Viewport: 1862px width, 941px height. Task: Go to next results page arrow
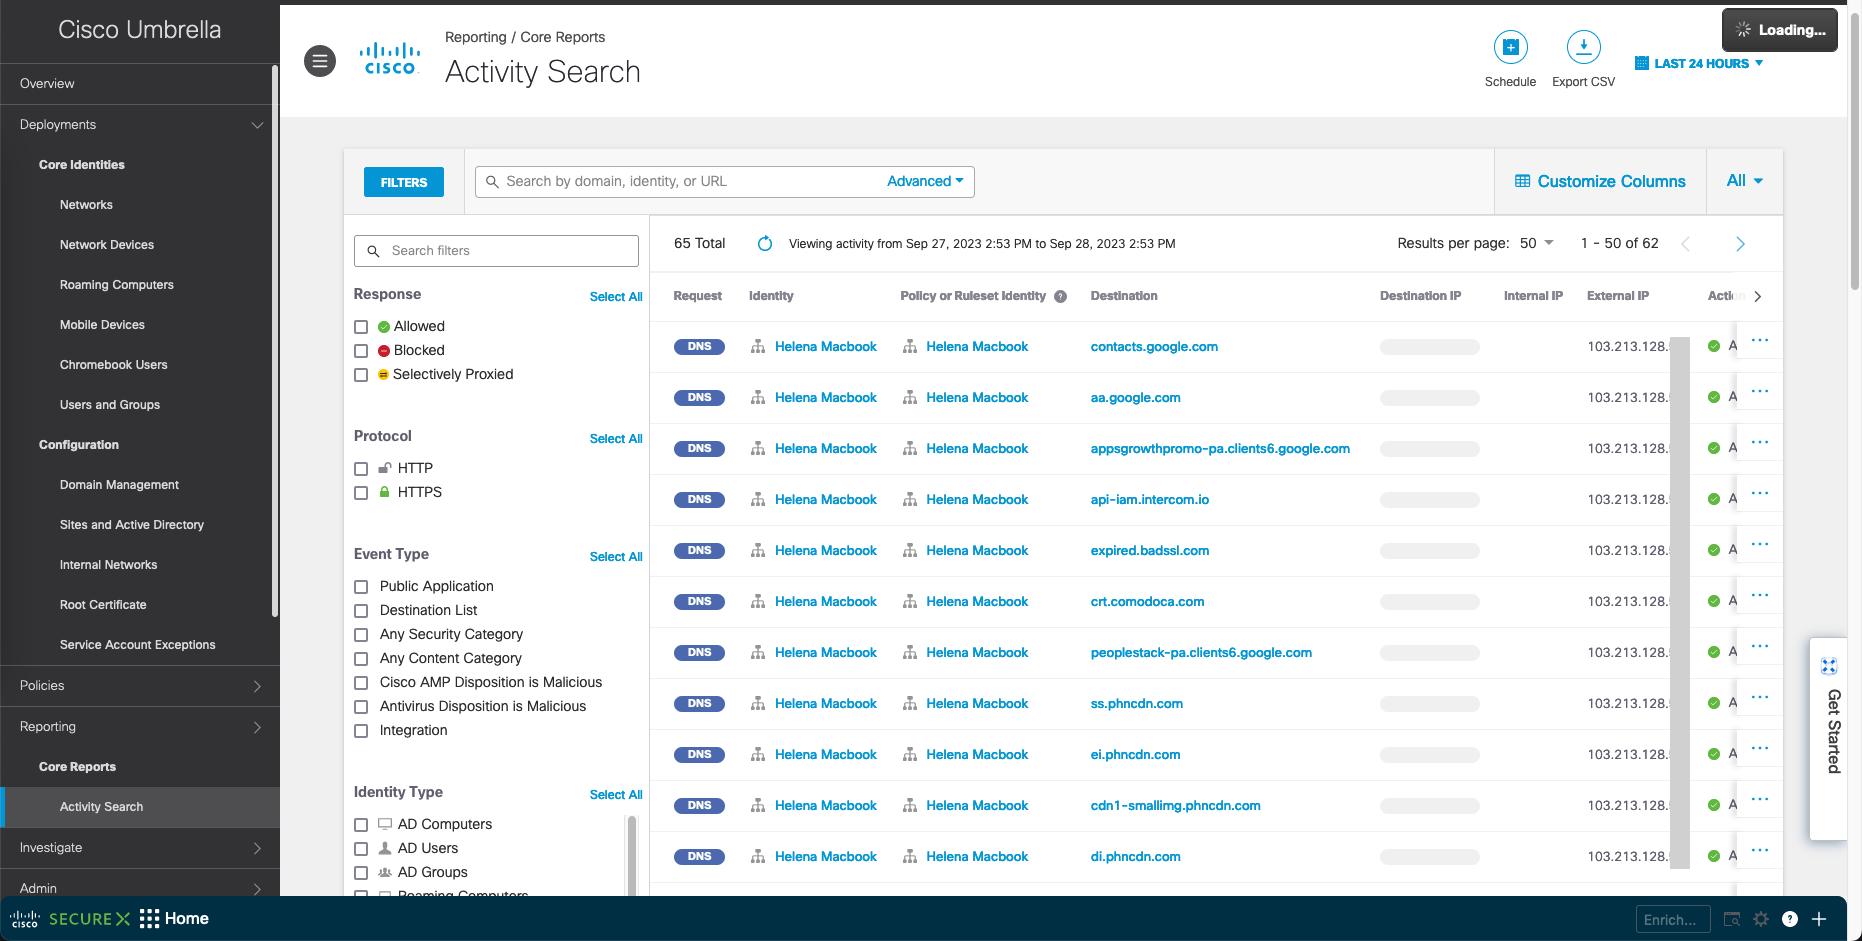(1740, 244)
